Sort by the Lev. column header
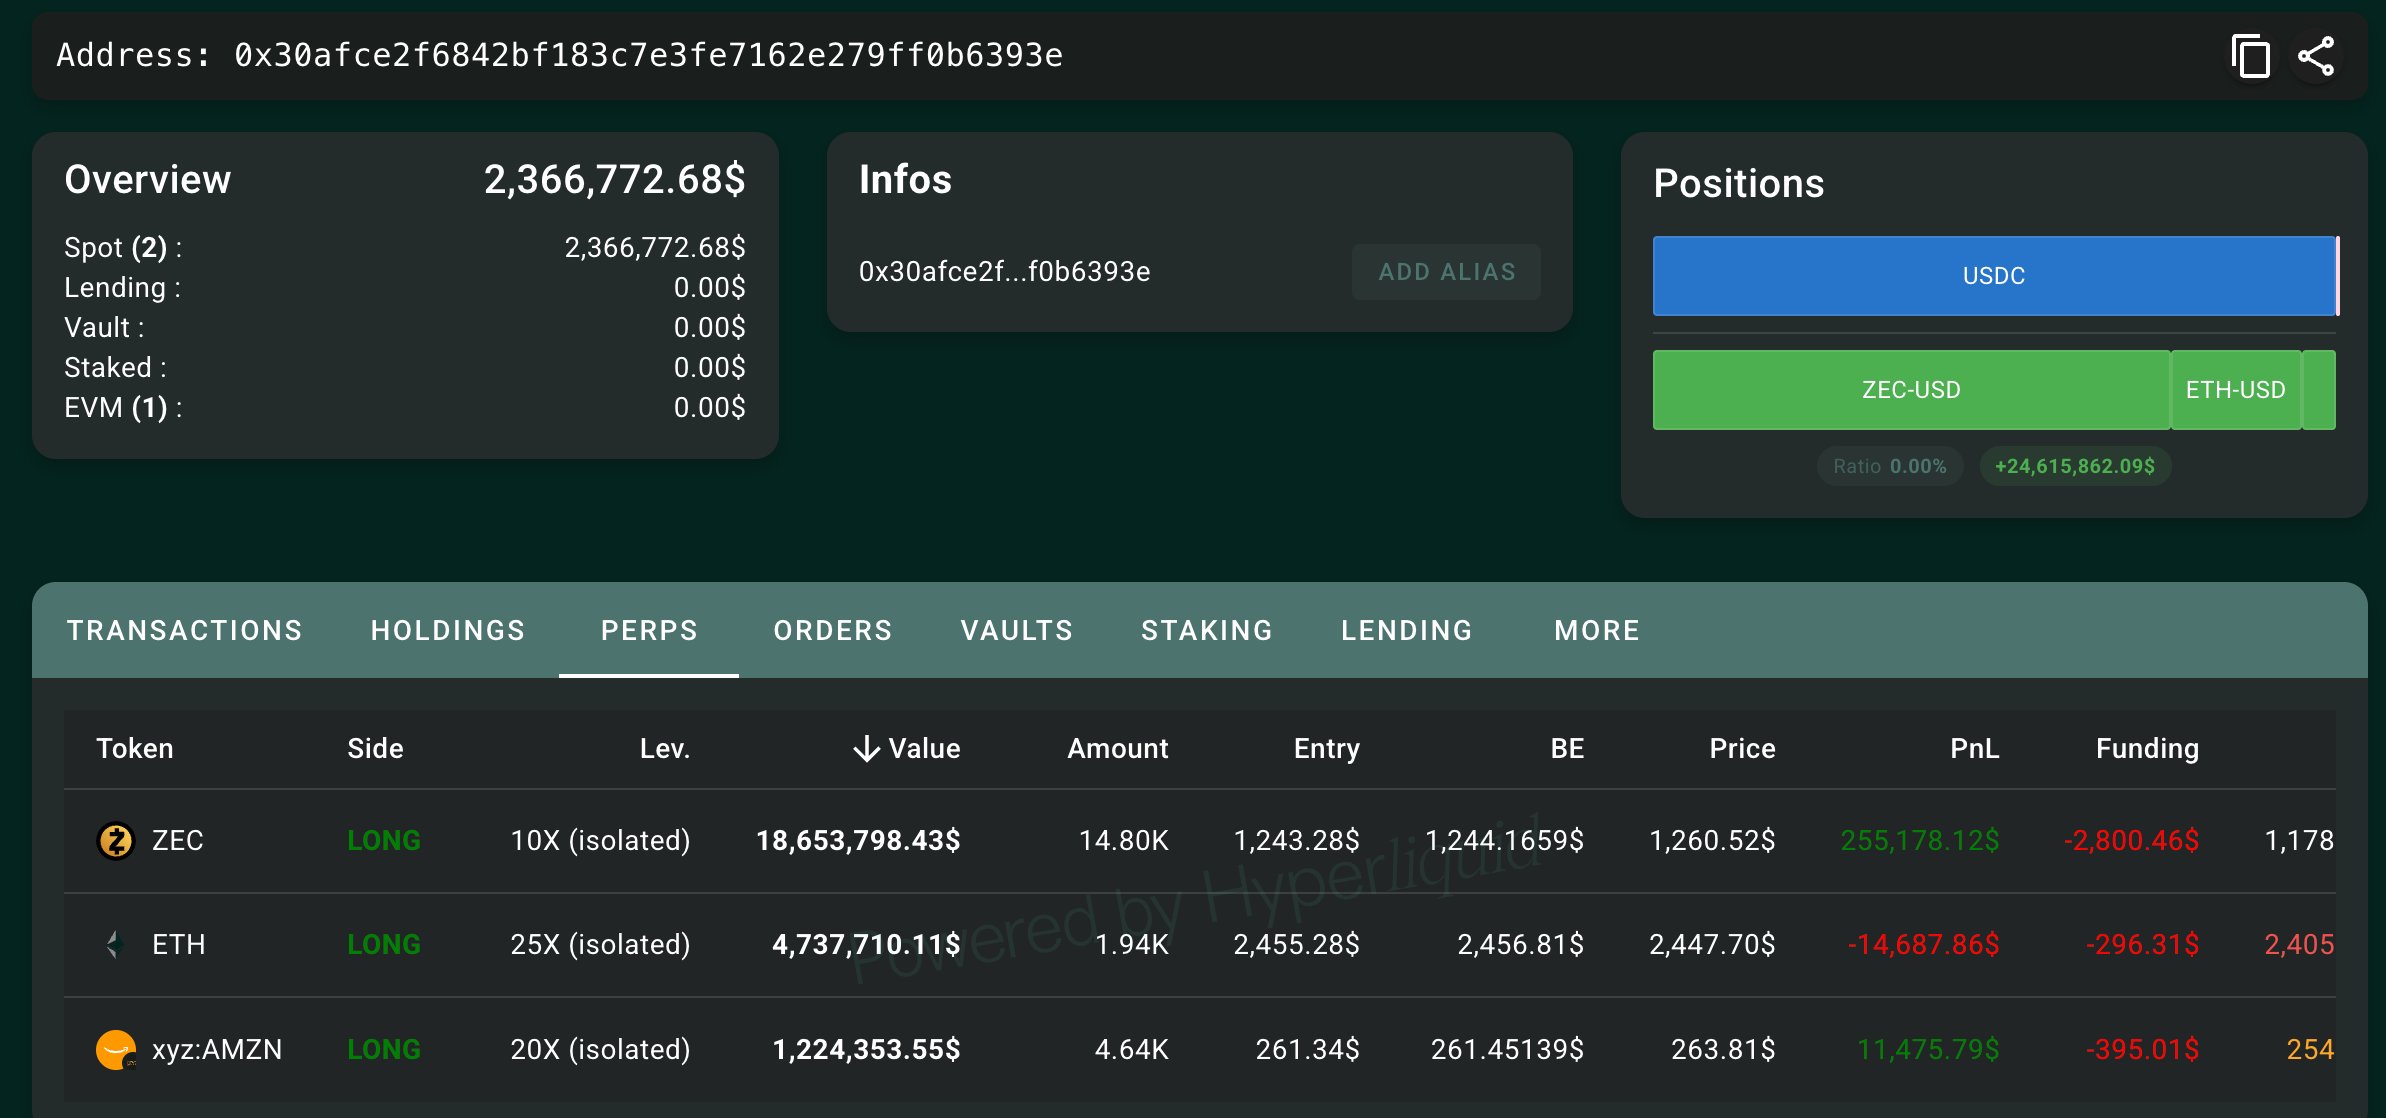2386x1118 pixels. 665,749
